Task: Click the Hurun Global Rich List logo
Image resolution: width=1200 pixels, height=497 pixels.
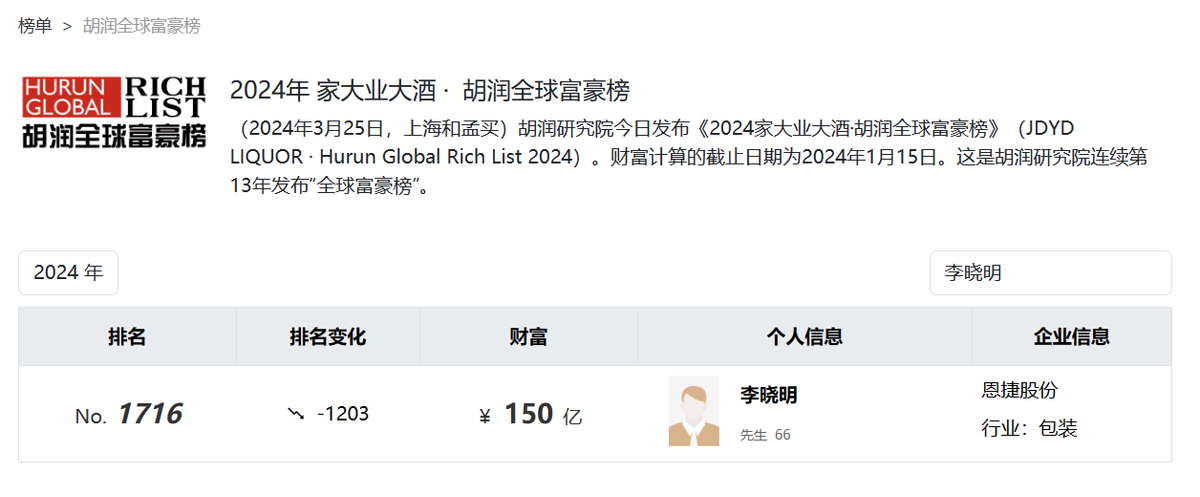Action: tap(114, 112)
